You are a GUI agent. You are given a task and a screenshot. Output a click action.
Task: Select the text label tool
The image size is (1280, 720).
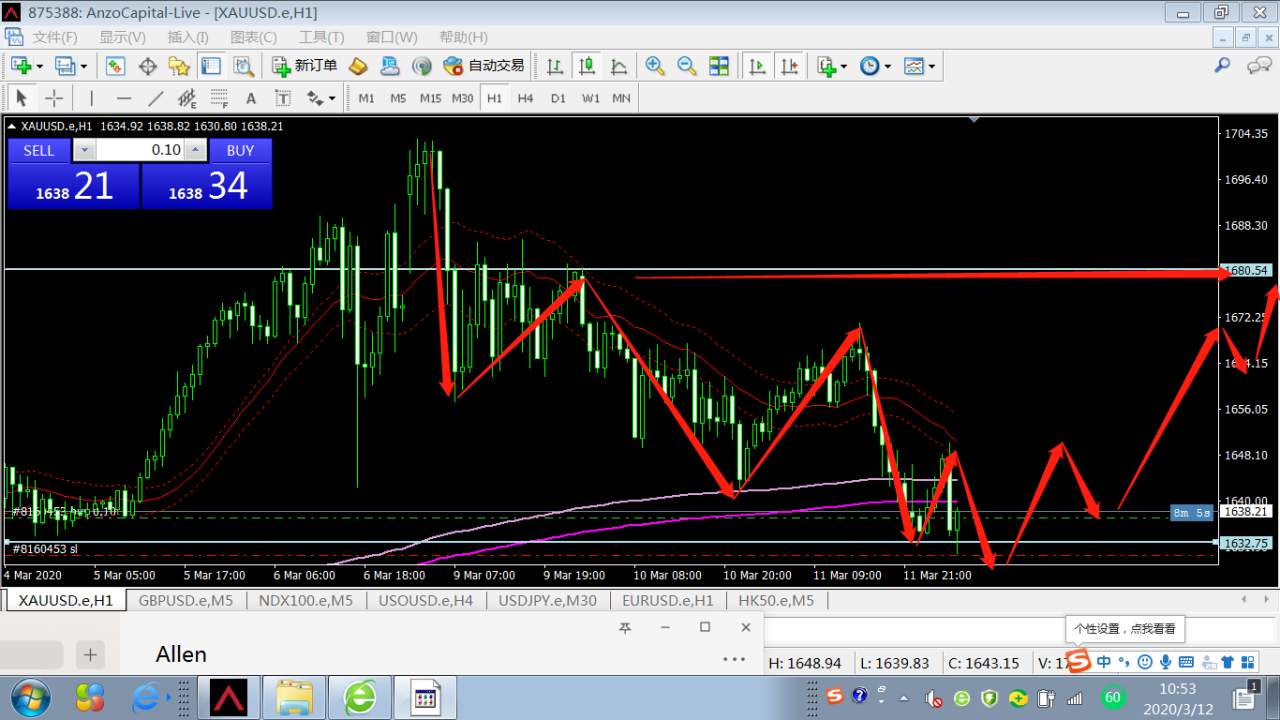click(251, 98)
